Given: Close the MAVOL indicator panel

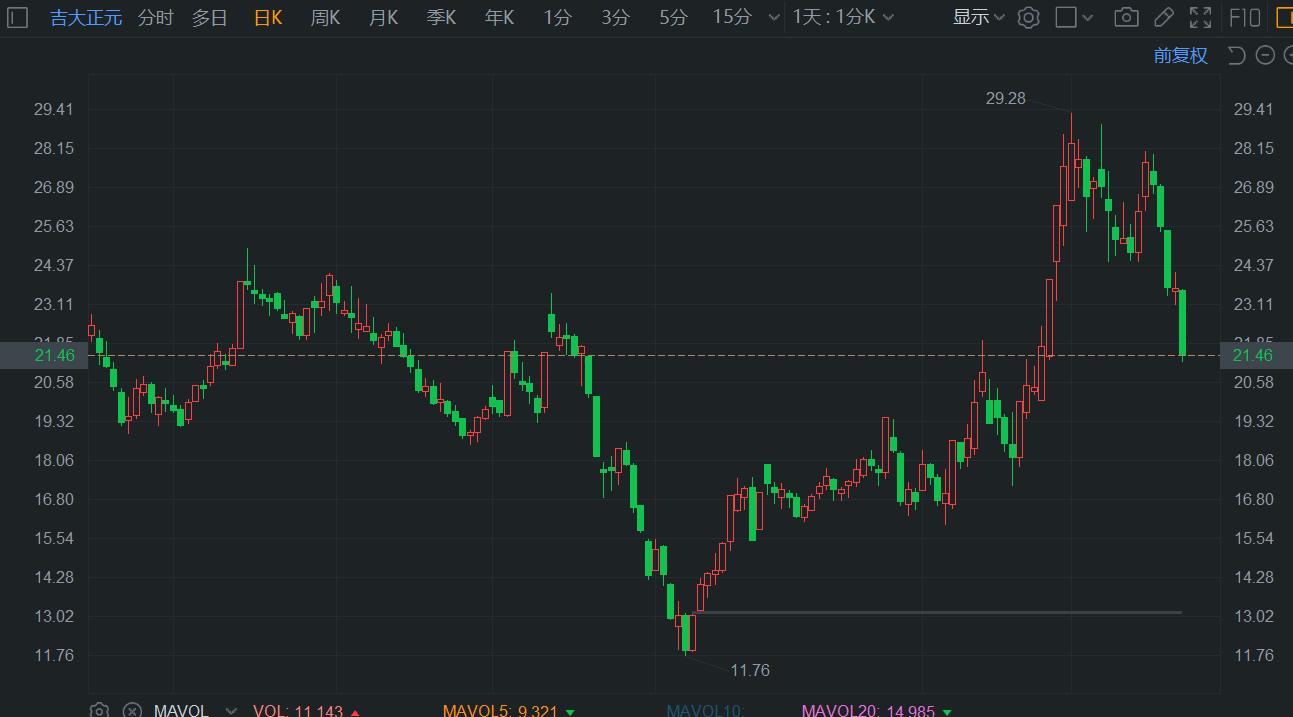Looking at the screenshot, I should [132, 711].
